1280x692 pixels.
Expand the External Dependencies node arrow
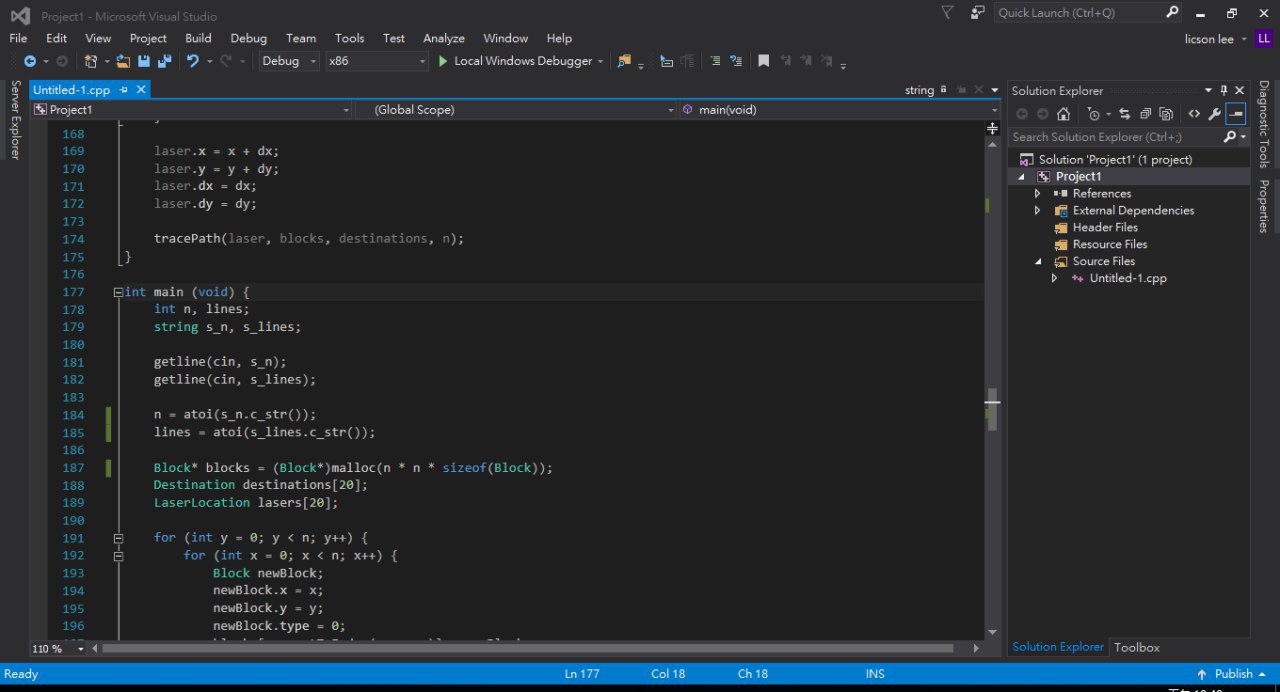click(x=1038, y=211)
